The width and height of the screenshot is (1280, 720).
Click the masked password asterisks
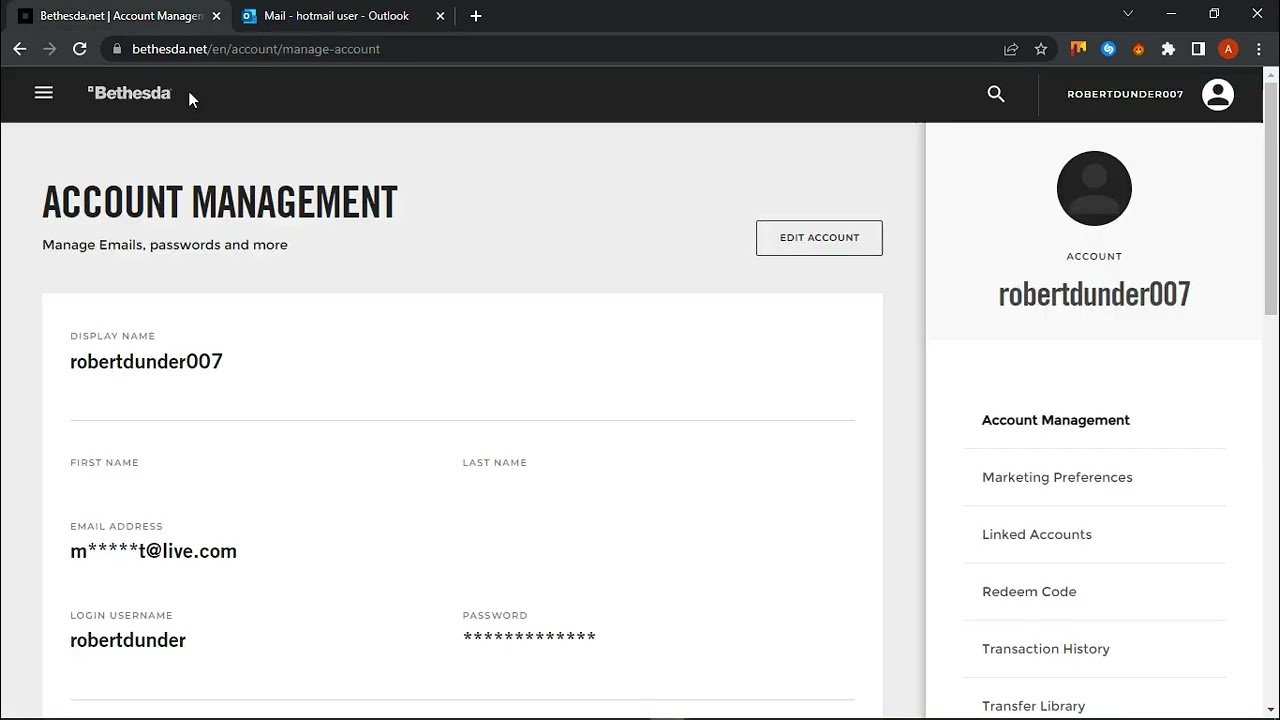pos(529,638)
